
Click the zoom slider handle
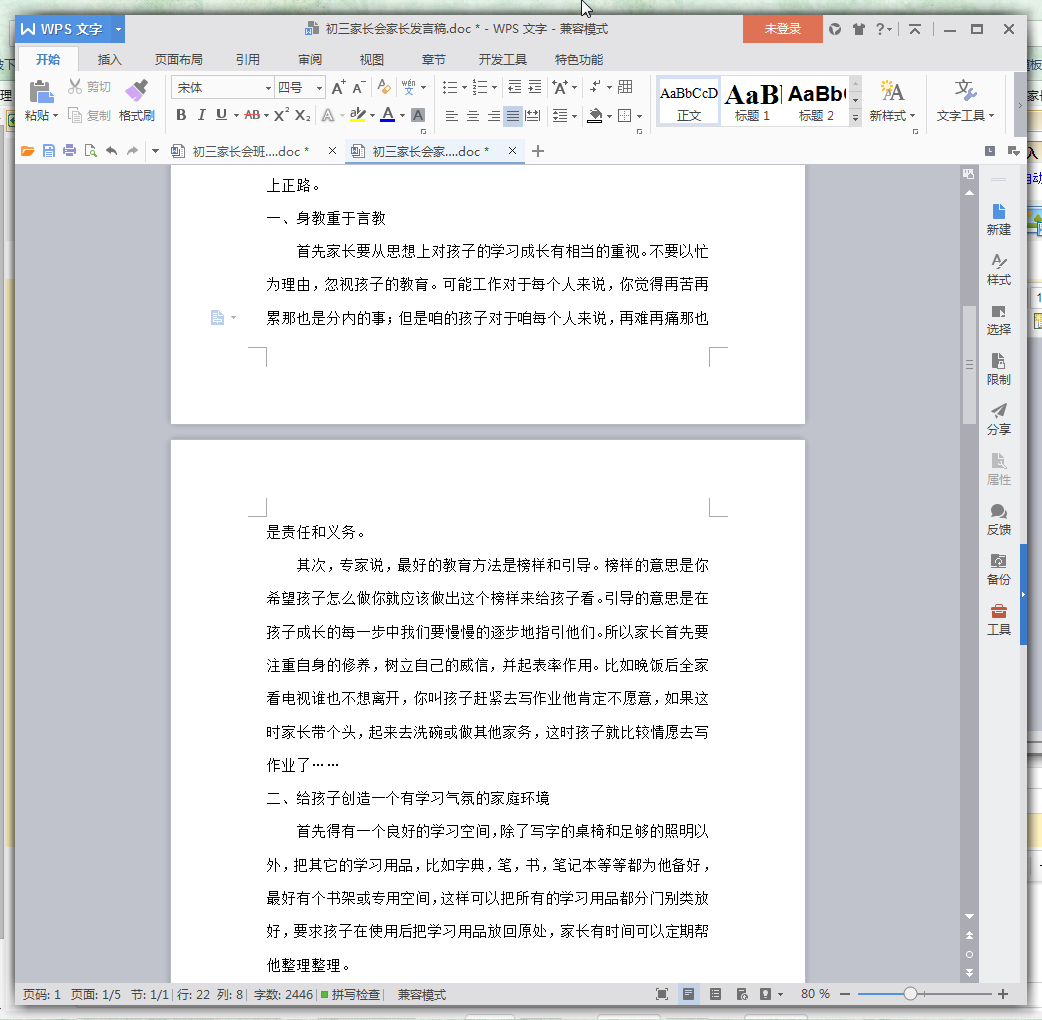coord(910,994)
